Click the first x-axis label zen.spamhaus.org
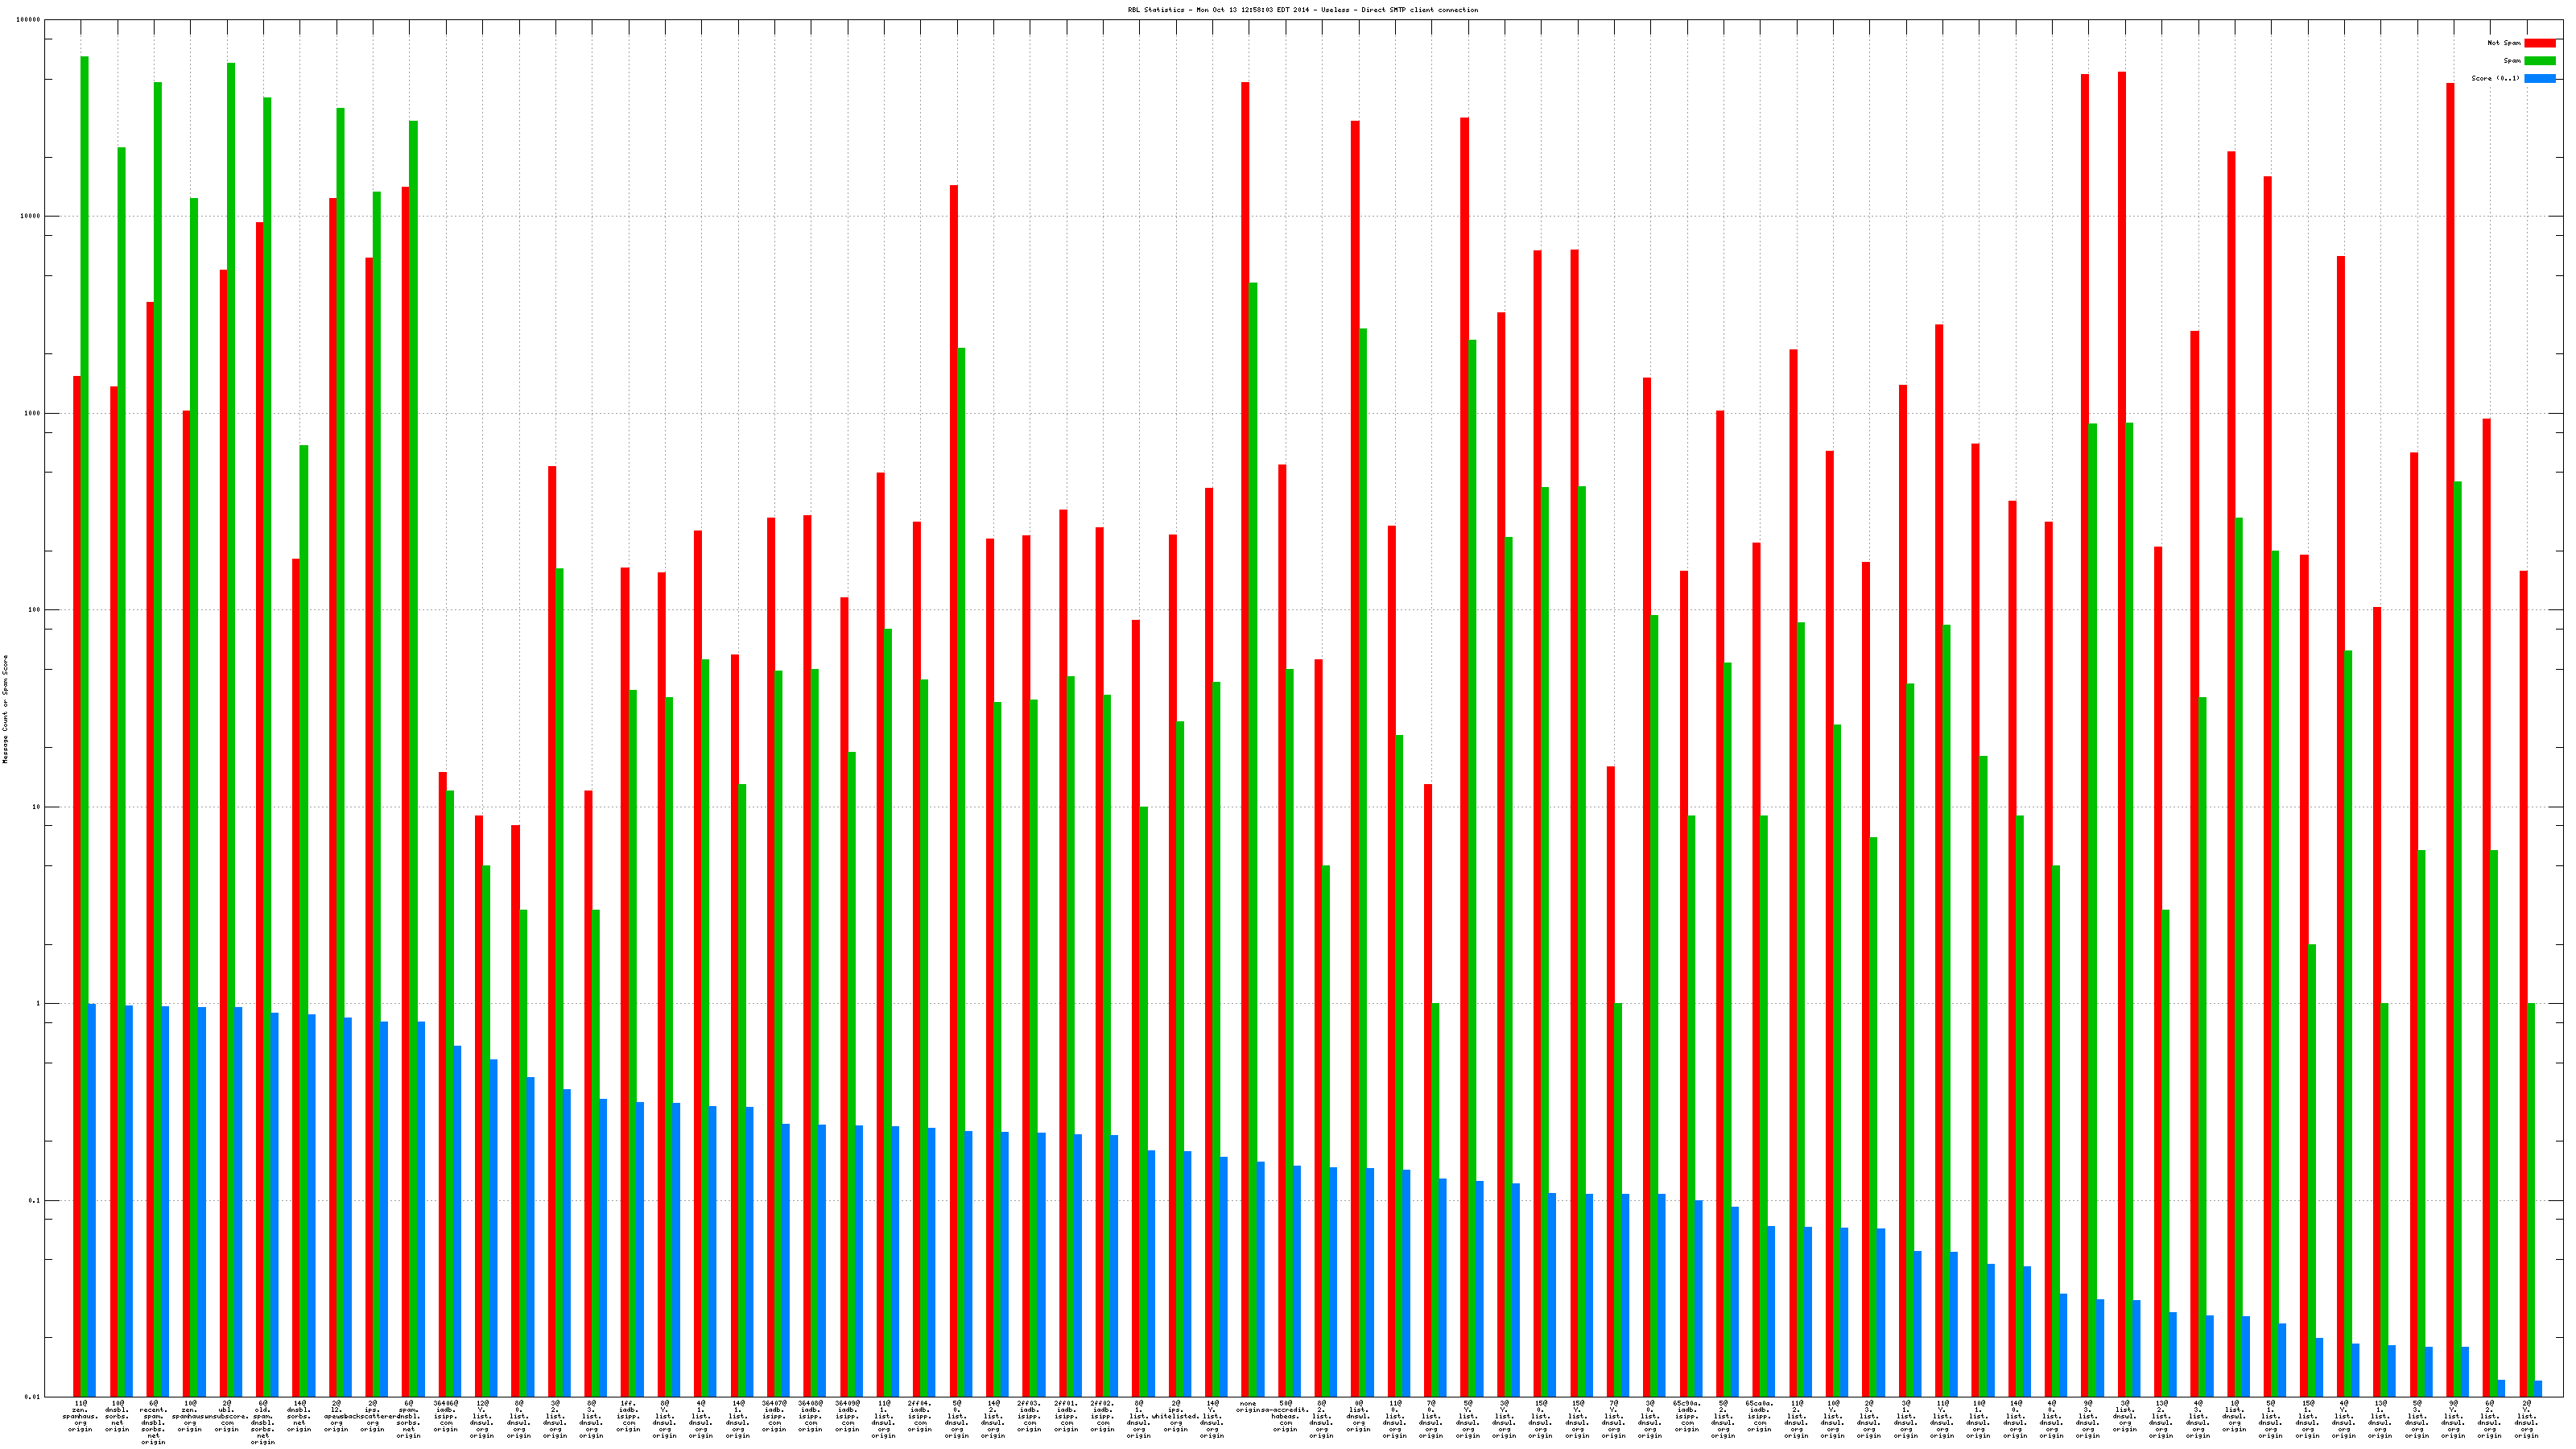The width and height of the screenshot is (2576, 1449). tap(80, 1416)
